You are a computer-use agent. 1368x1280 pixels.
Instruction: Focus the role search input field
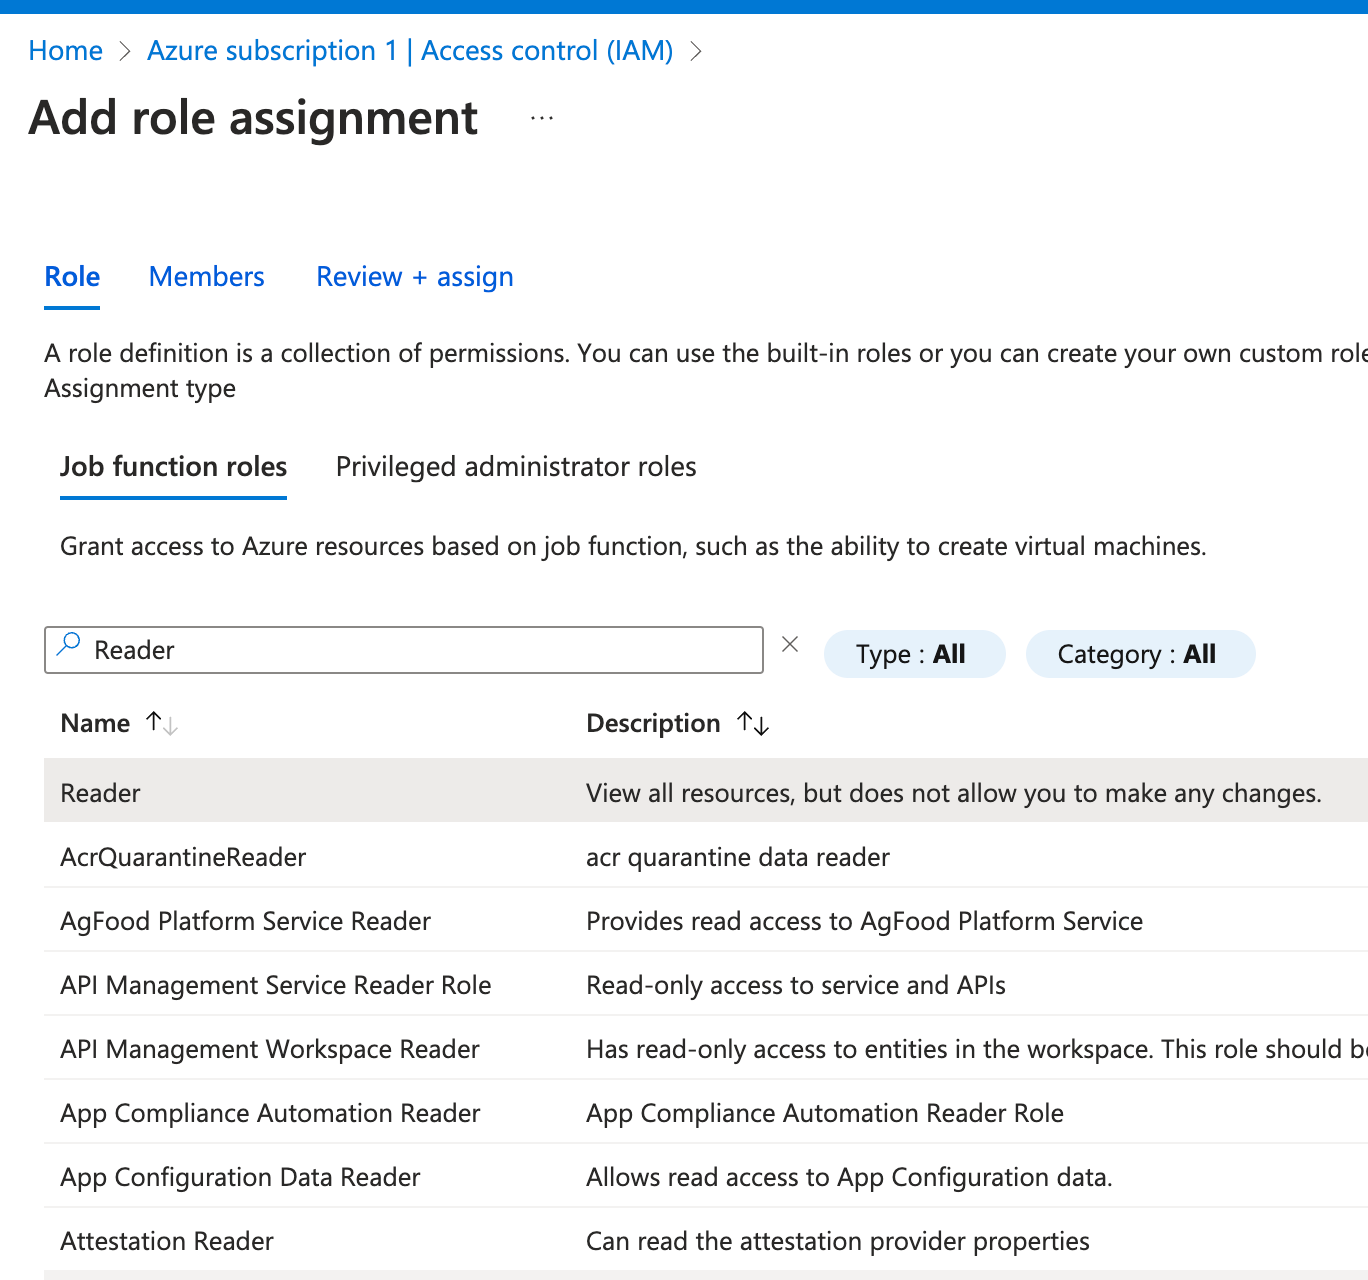pos(404,650)
